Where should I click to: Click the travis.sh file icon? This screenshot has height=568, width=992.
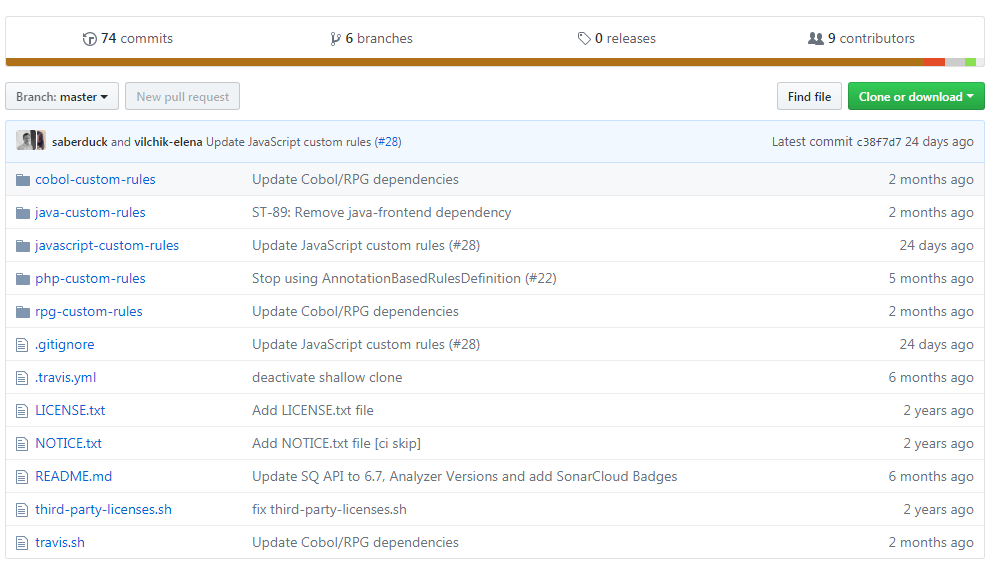click(22, 543)
